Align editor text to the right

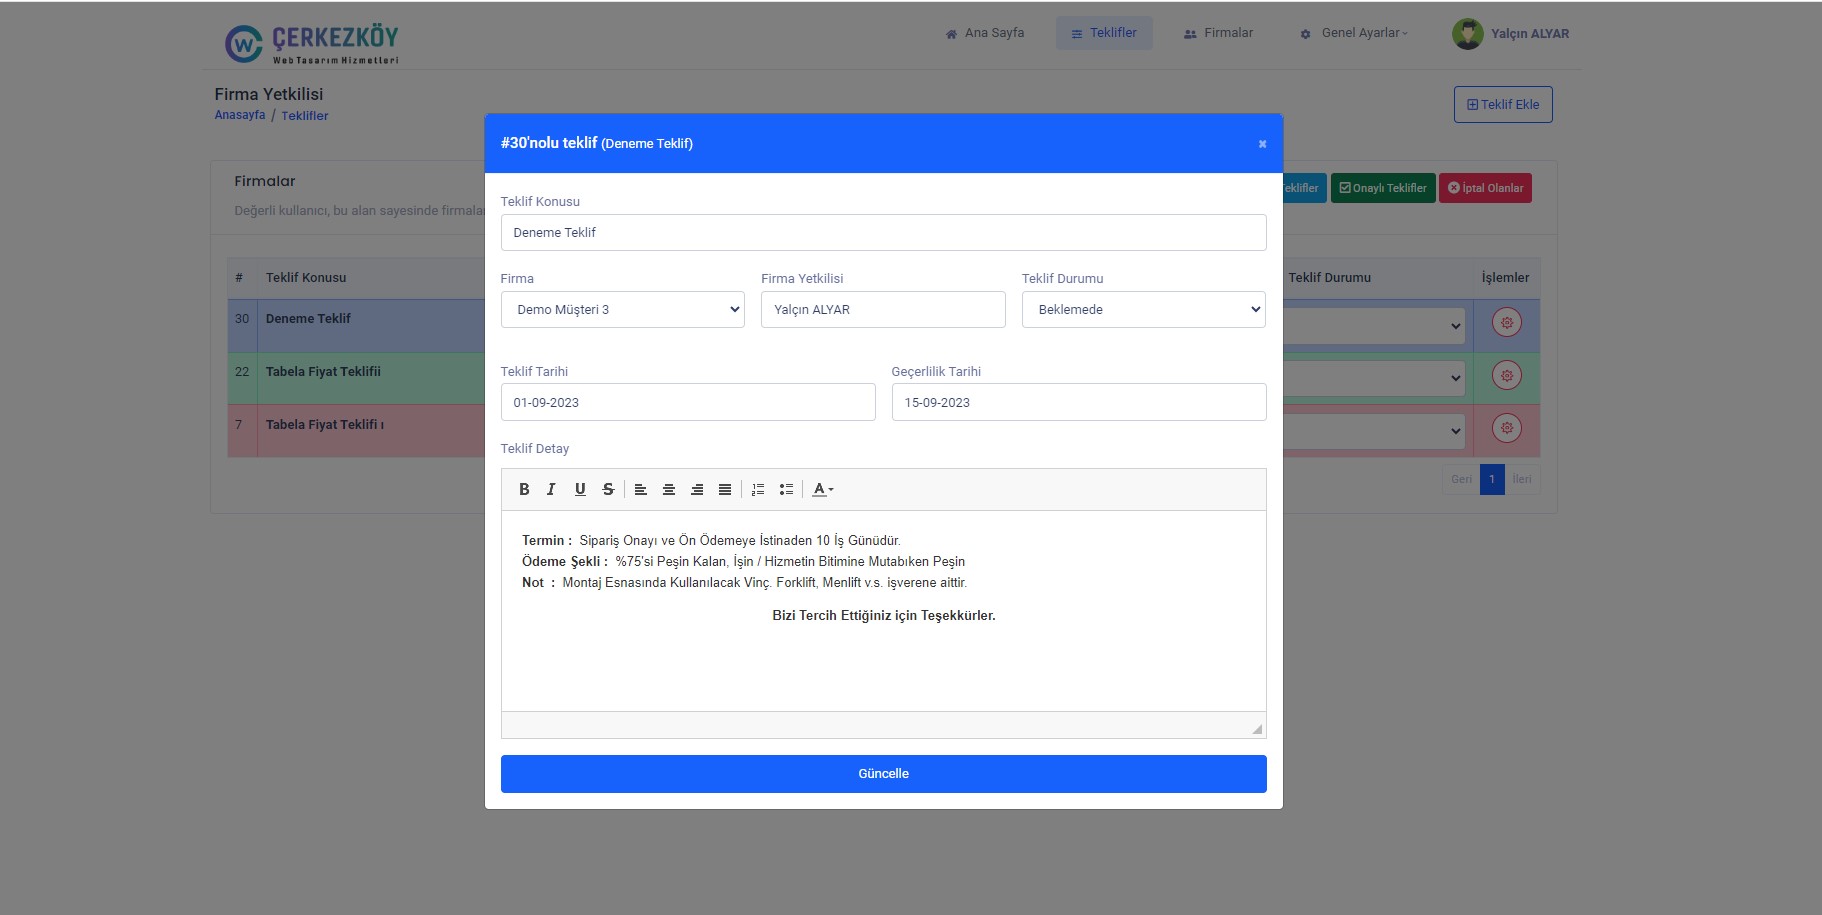tap(697, 489)
